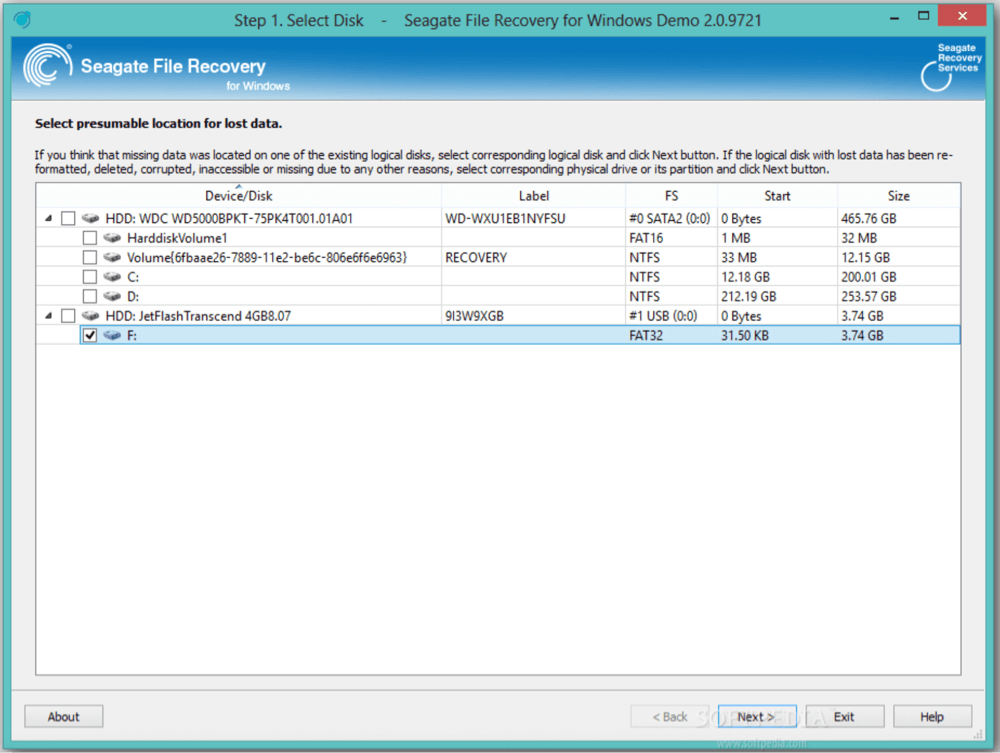Select the F: FAT32 row
This screenshot has height=753, width=1000.
(x=400, y=336)
